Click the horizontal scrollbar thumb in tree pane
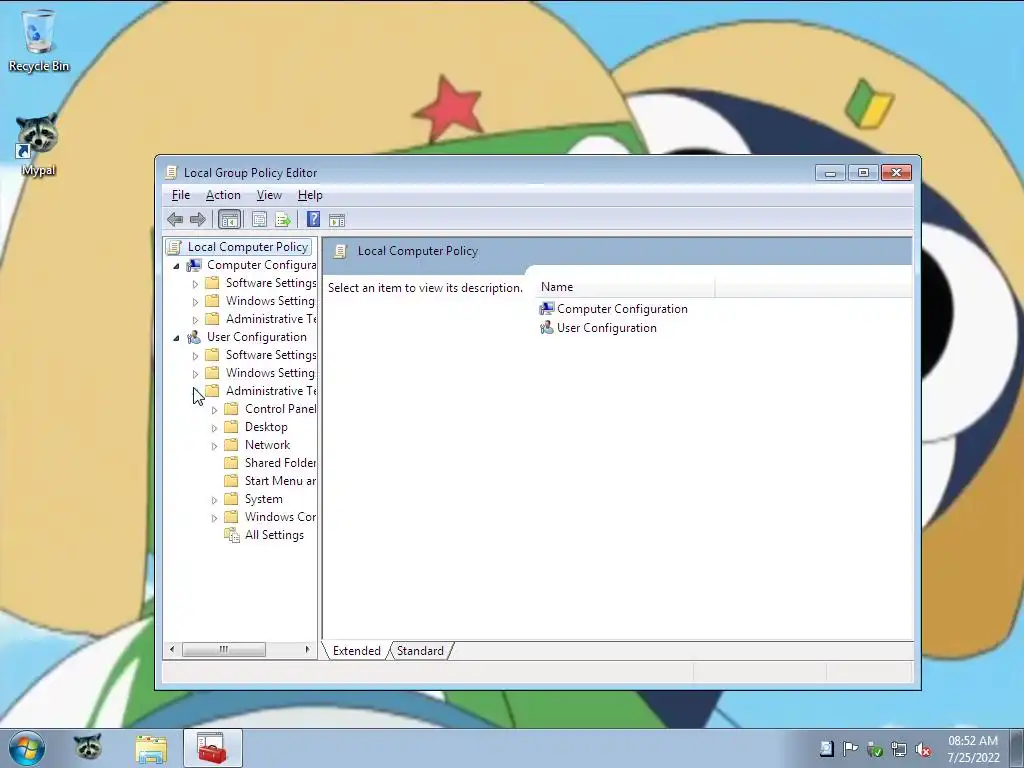The height and width of the screenshot is (768, 1024). 224,650
